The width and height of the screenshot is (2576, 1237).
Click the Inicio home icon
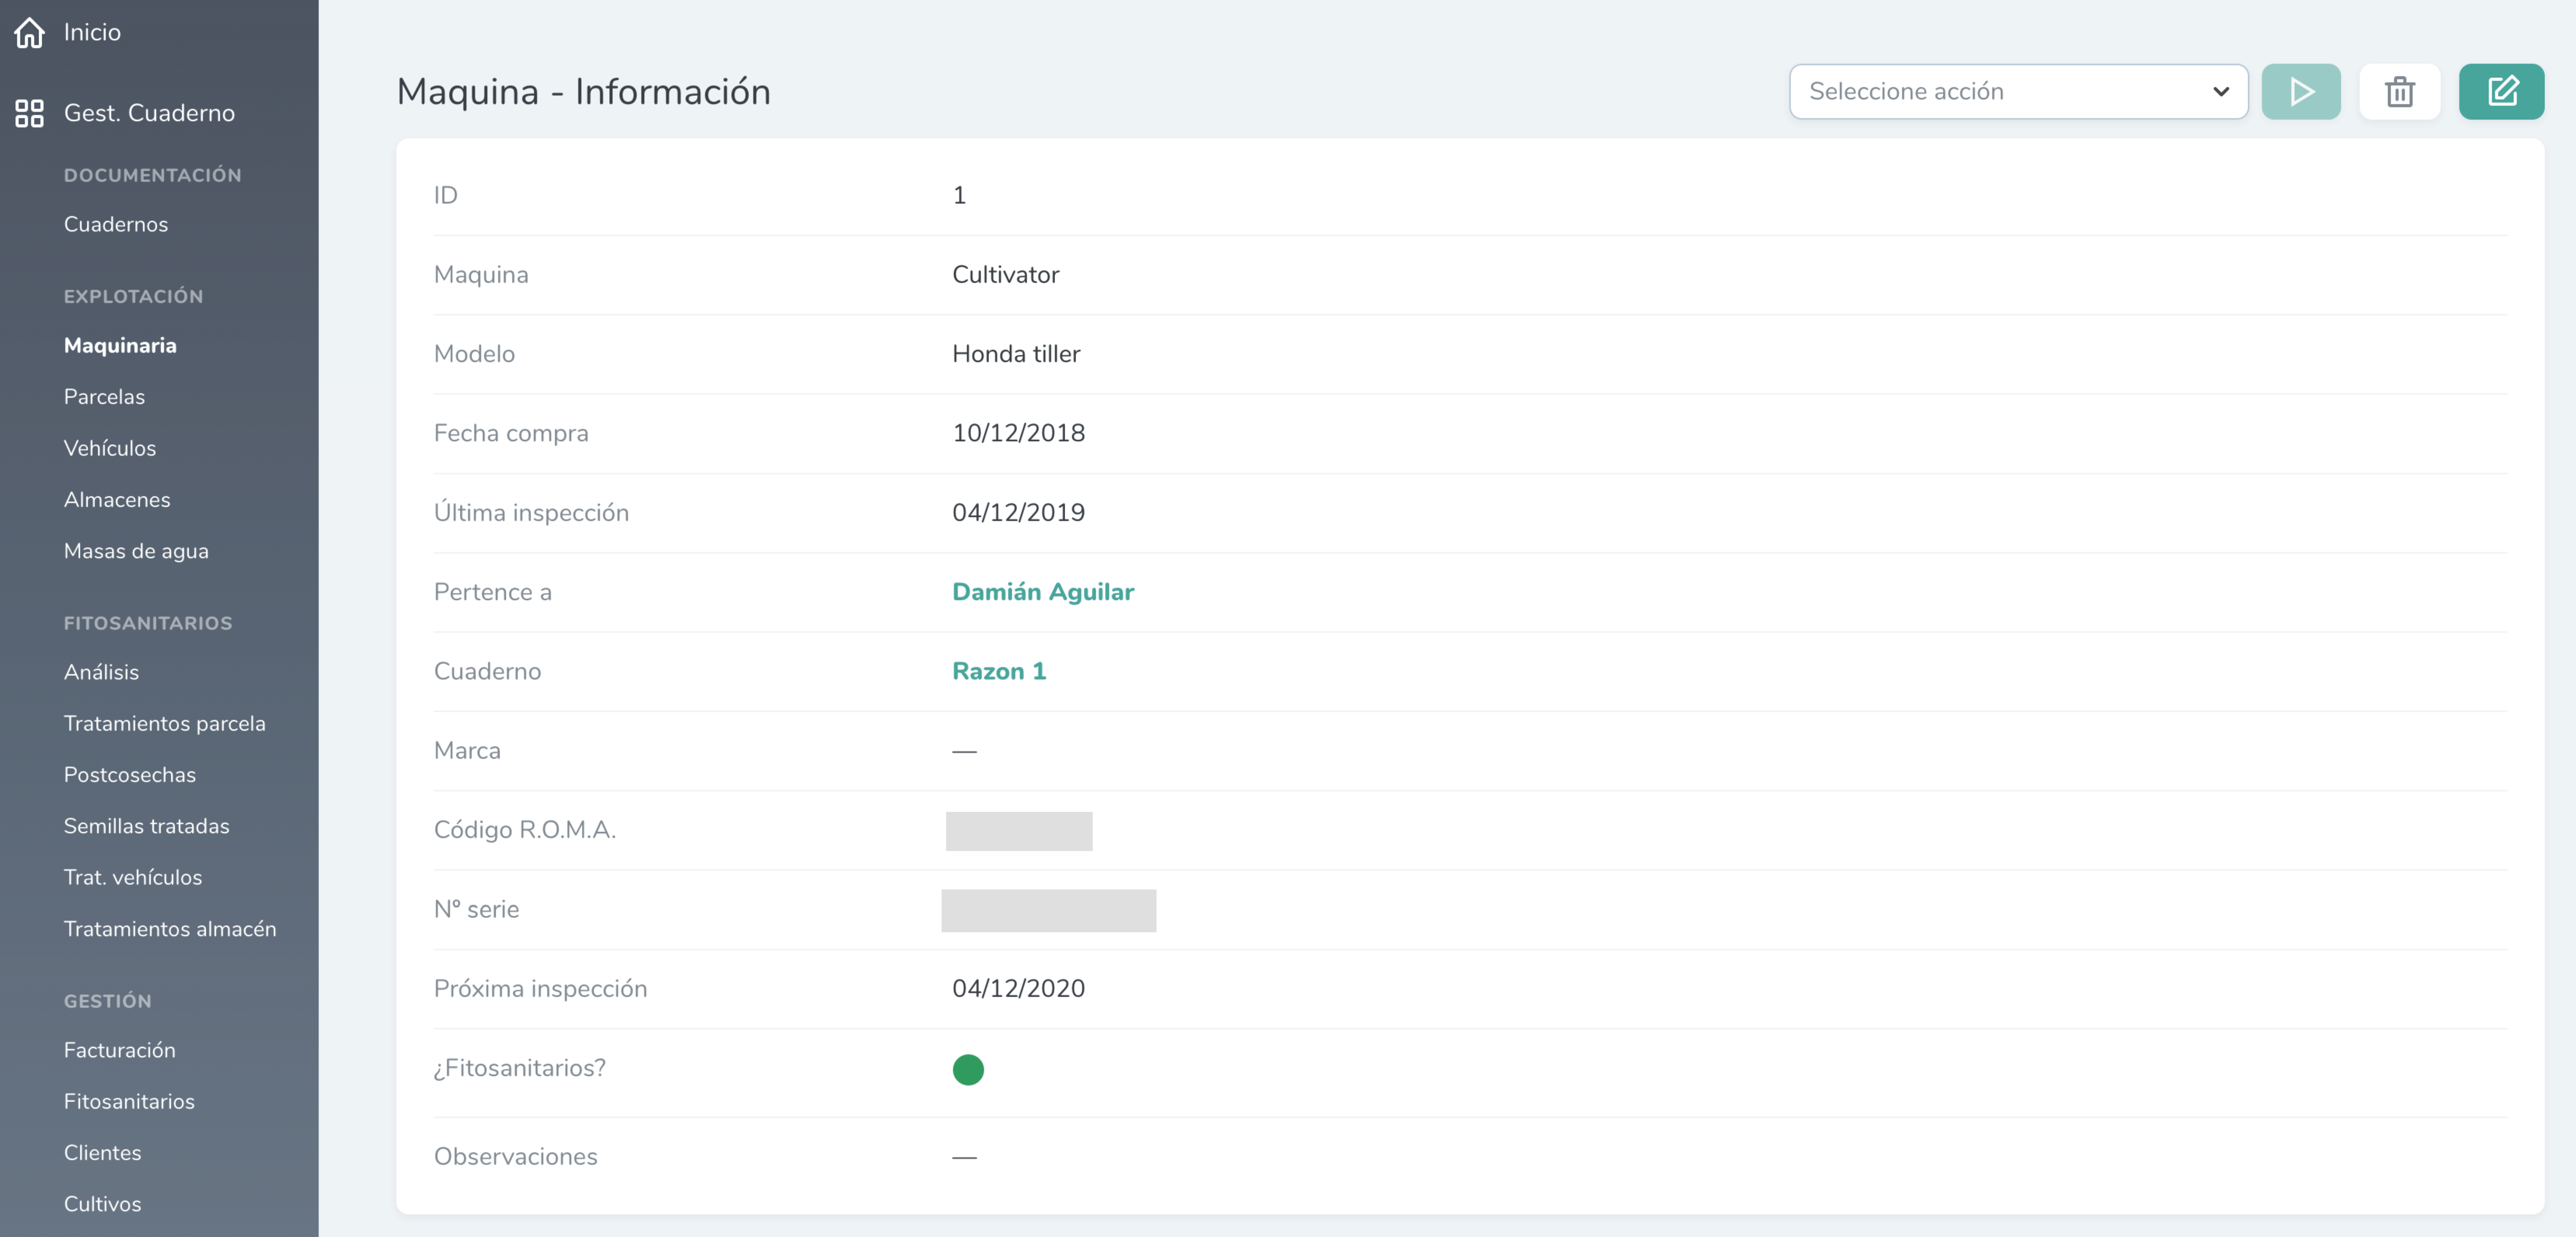tap(29, 32)
